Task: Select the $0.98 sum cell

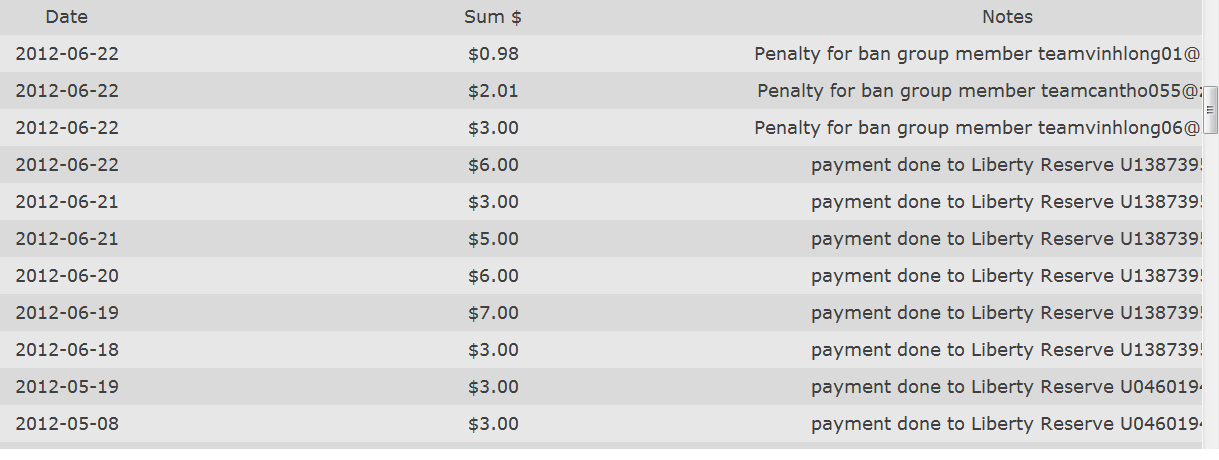Action: 493,54
